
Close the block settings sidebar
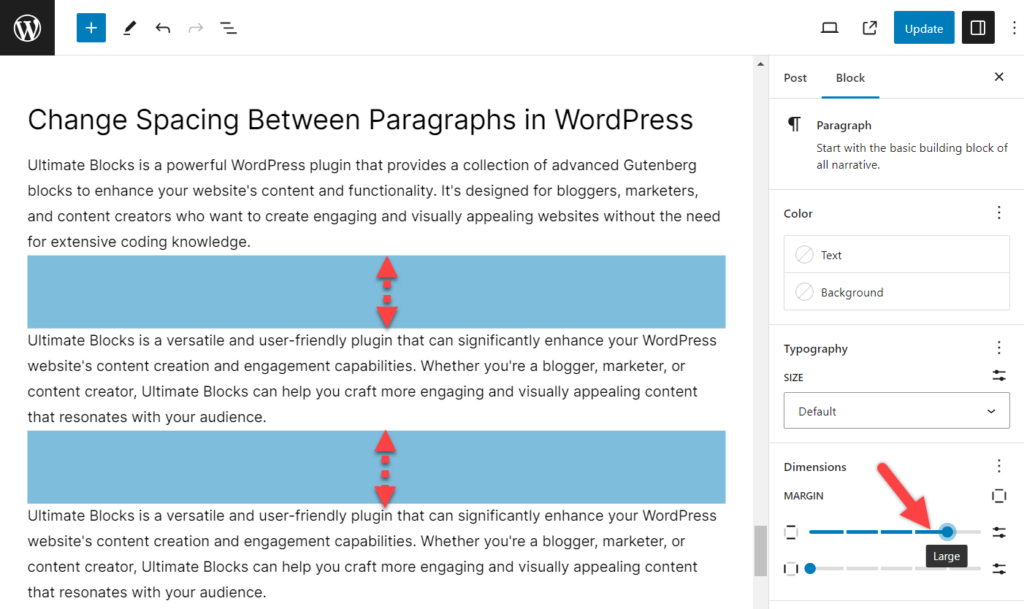tap(998, 76)
